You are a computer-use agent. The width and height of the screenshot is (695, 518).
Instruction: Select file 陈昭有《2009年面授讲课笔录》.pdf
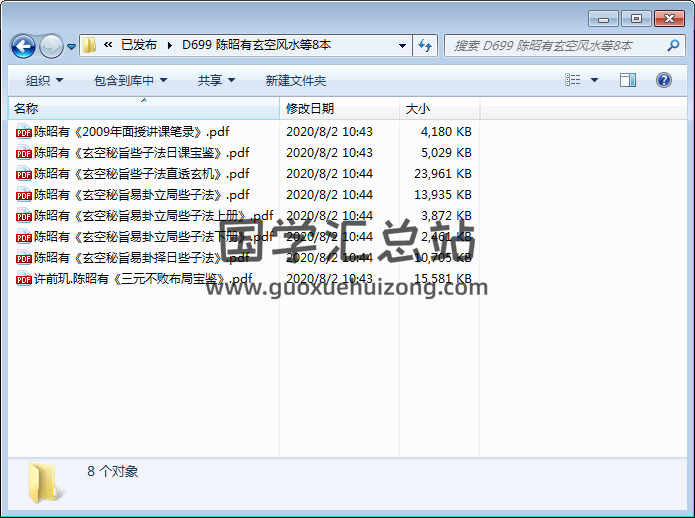tap(132, 132)
